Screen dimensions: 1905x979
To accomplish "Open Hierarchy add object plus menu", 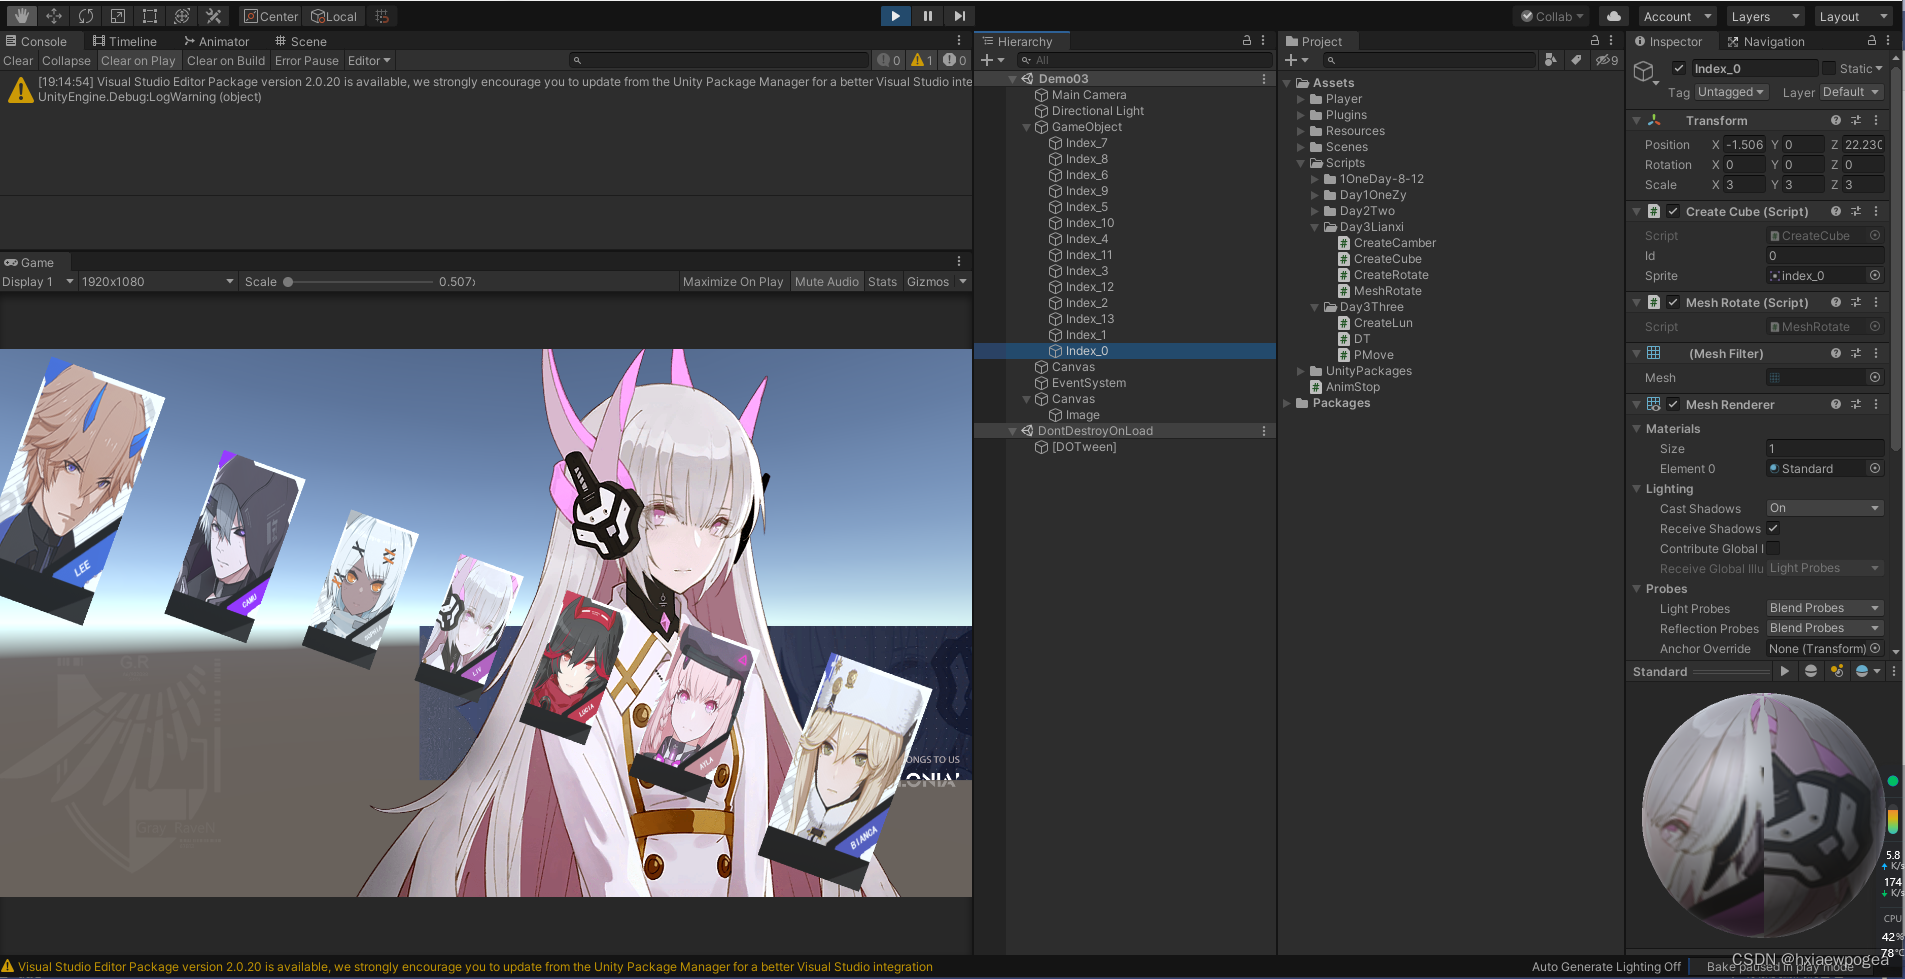I will [992, 60].
